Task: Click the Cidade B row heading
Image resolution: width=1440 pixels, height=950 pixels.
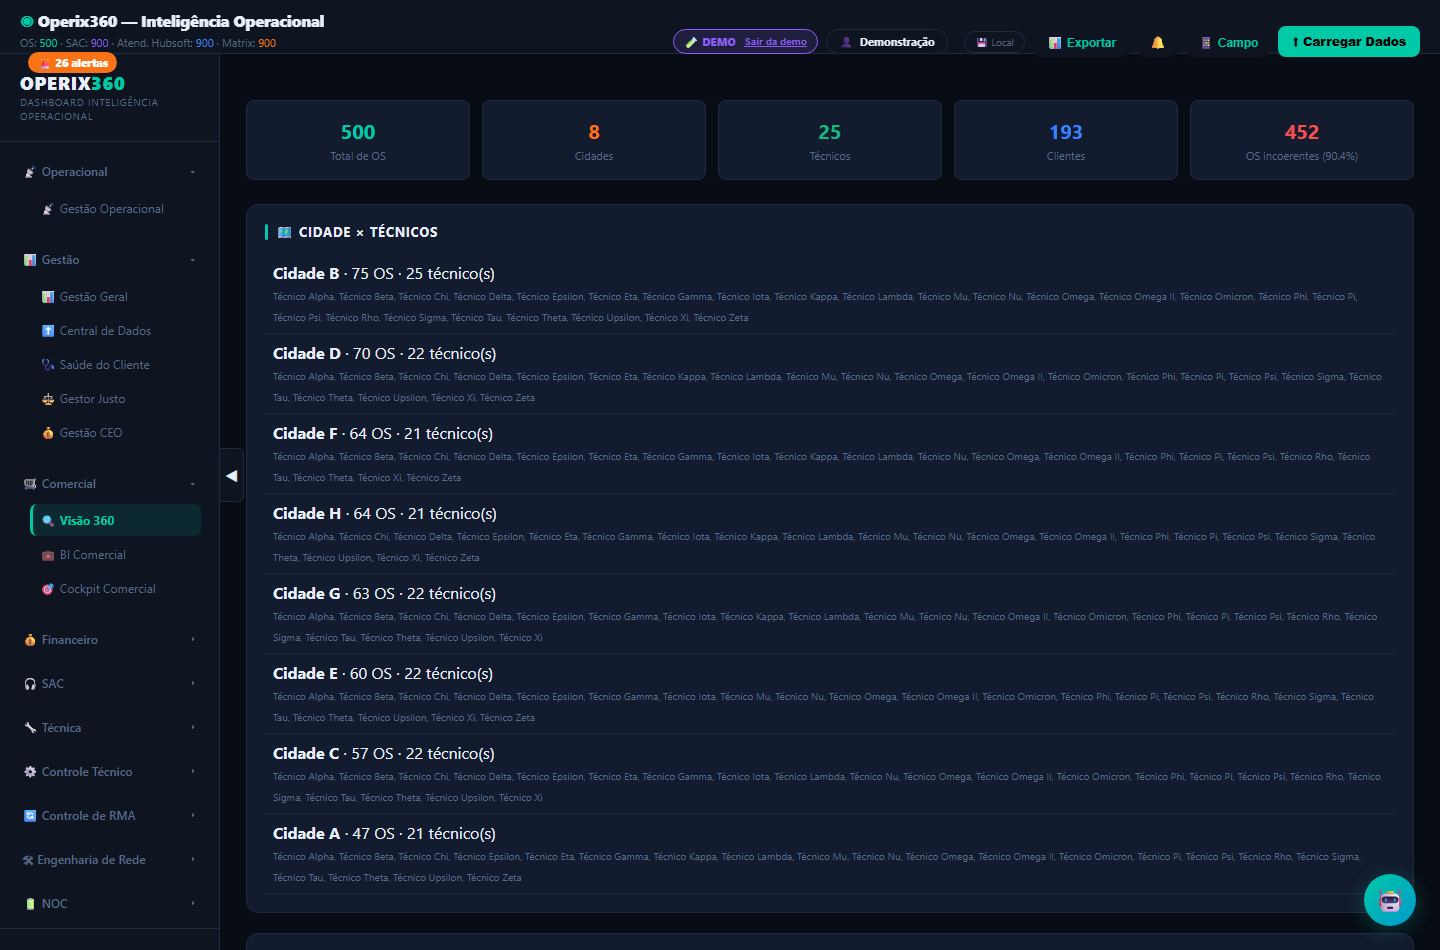Action: (384, 274)
